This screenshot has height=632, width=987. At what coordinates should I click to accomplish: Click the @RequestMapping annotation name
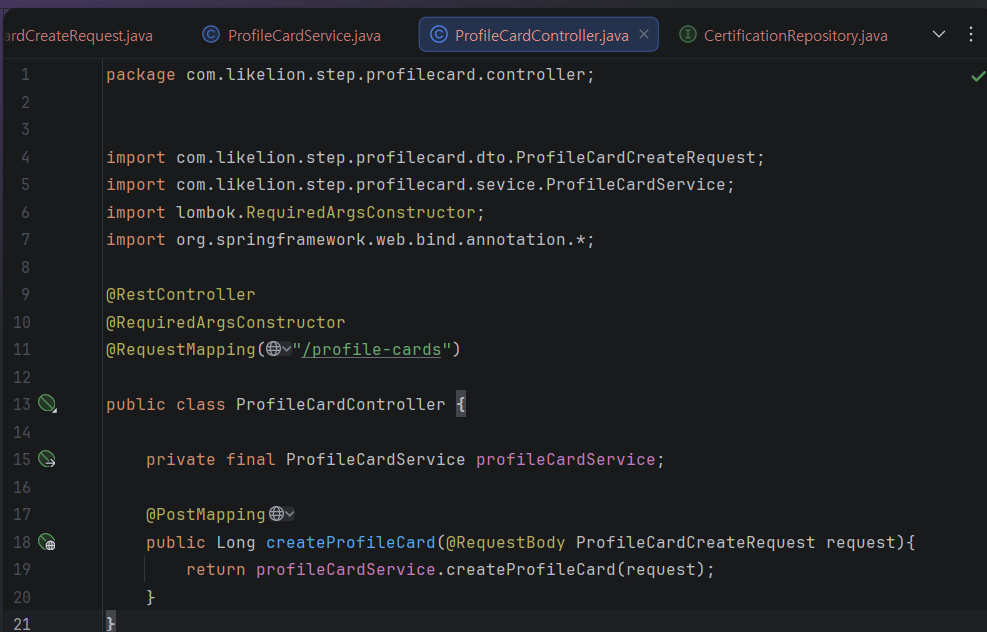click(x=181, y=349)
